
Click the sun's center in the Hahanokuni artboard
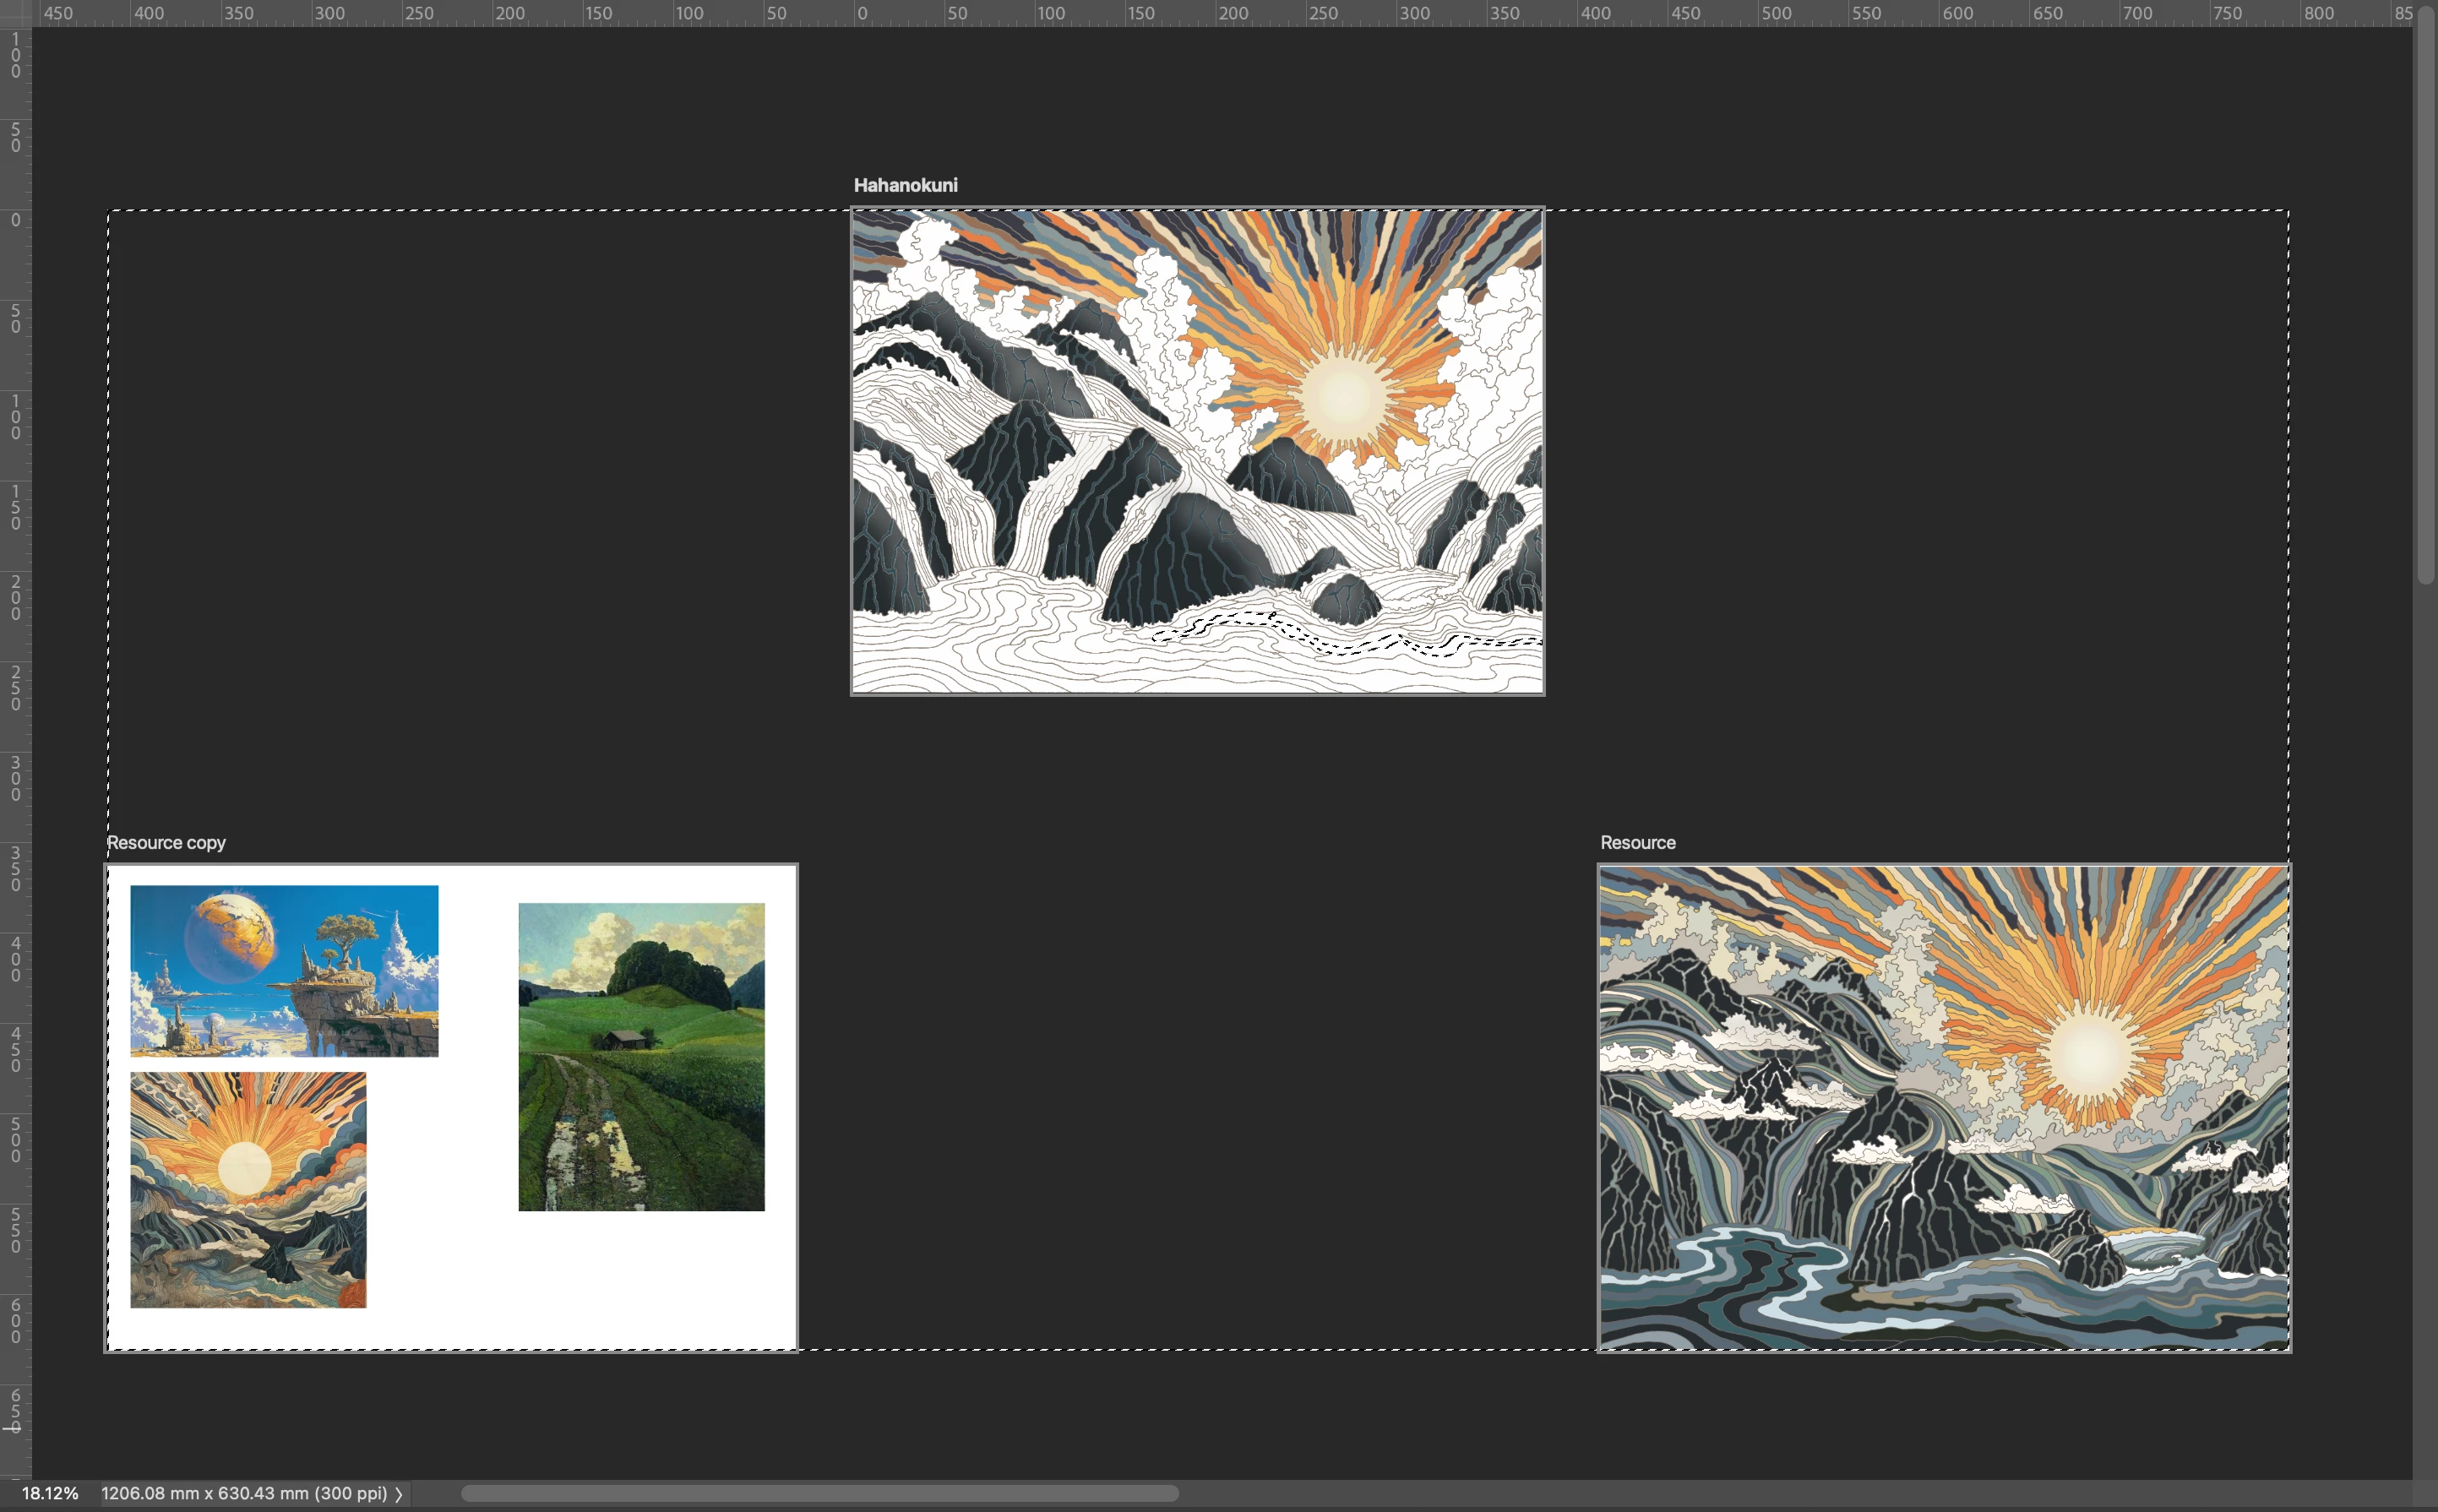coord(1343,396)
